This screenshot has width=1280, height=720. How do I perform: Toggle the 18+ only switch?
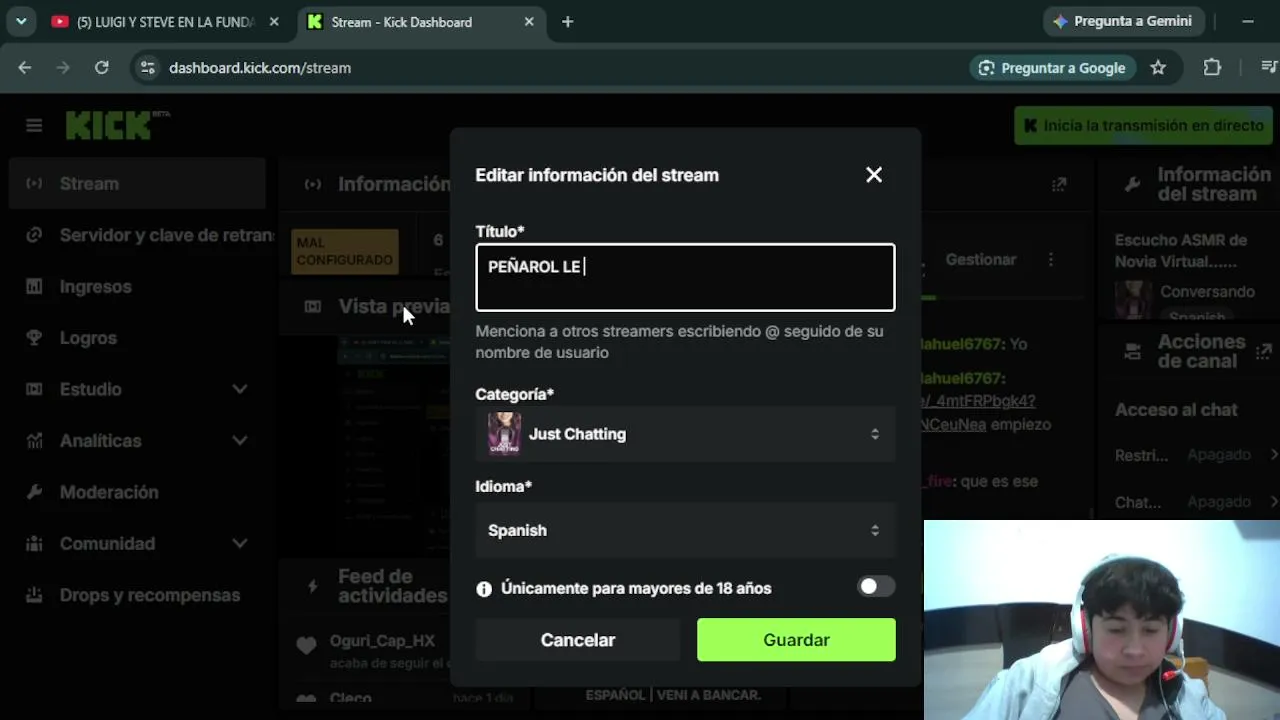[x=876, y=587]
